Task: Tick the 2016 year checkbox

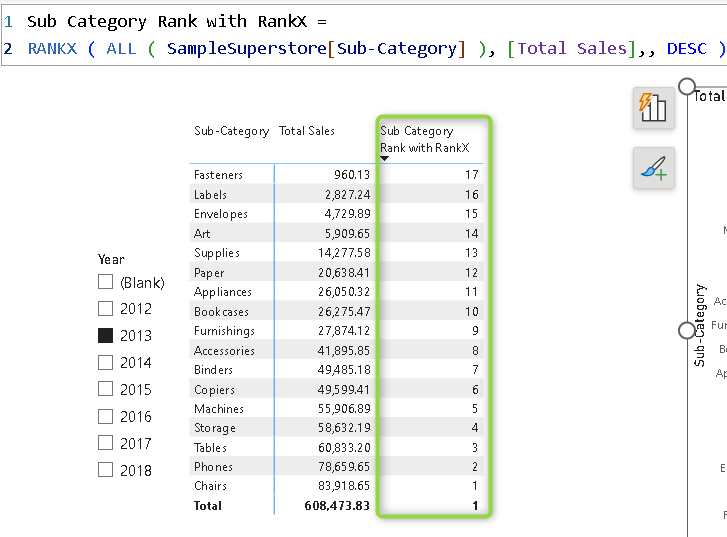Action: (x=105, y=416)
